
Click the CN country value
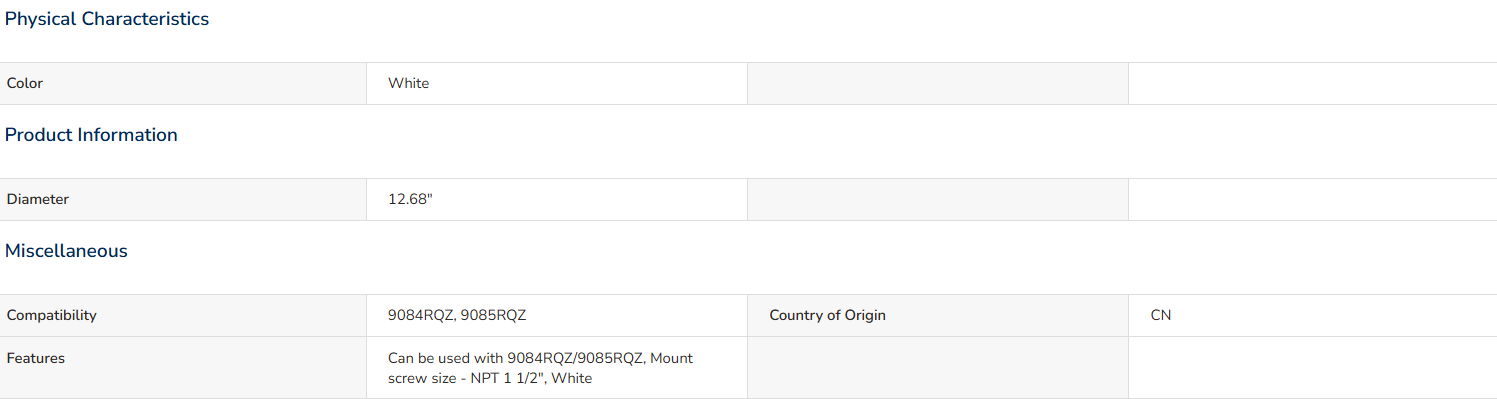pos(1161,316)
